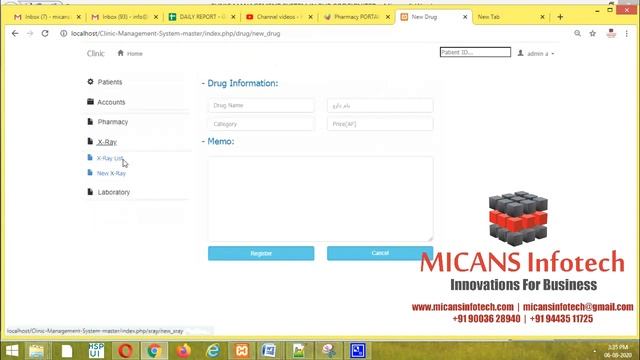
Task: Focus the Price(AF) field
Action: 380,124
